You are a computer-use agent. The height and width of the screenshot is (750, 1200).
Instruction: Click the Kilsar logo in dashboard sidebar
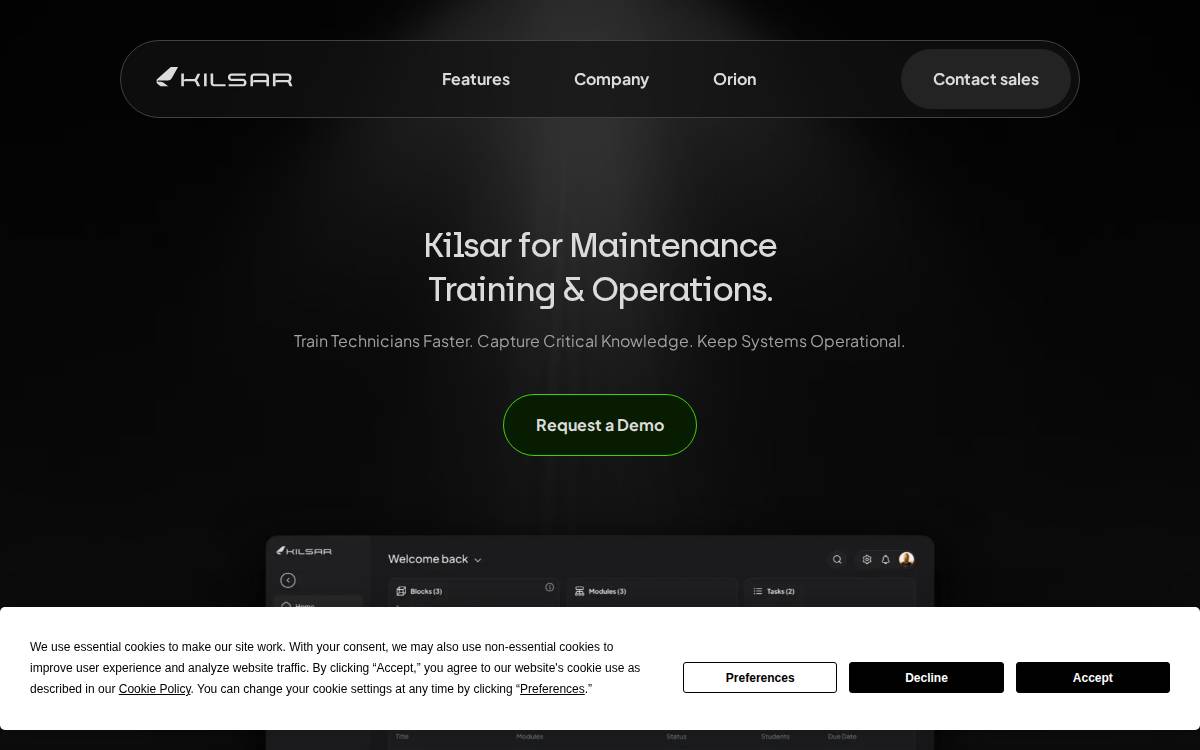(x=304, y=551)
